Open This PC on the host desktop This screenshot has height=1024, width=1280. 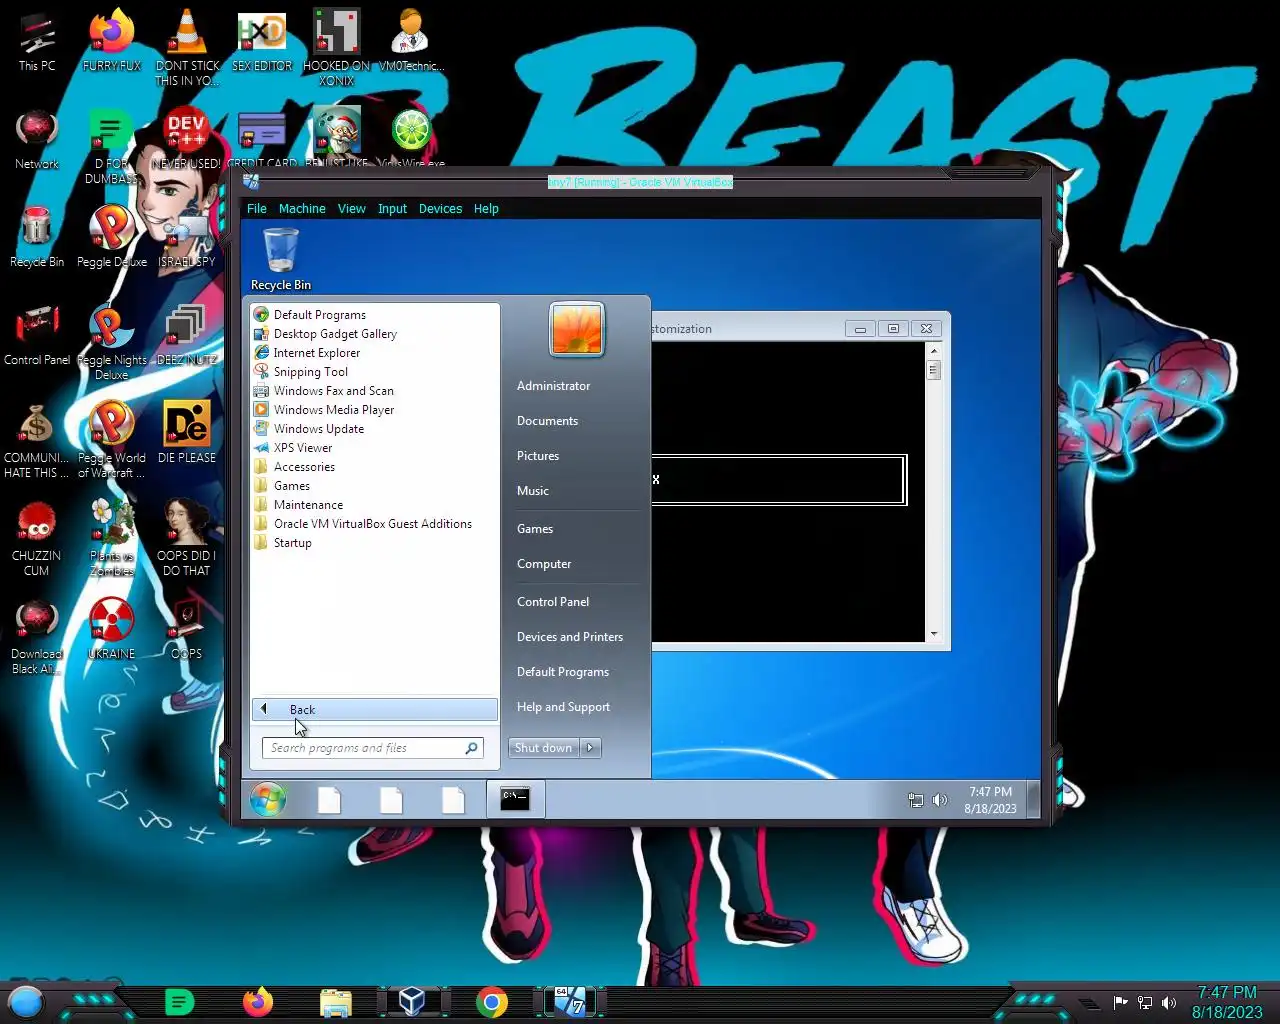tap(37, 42)
